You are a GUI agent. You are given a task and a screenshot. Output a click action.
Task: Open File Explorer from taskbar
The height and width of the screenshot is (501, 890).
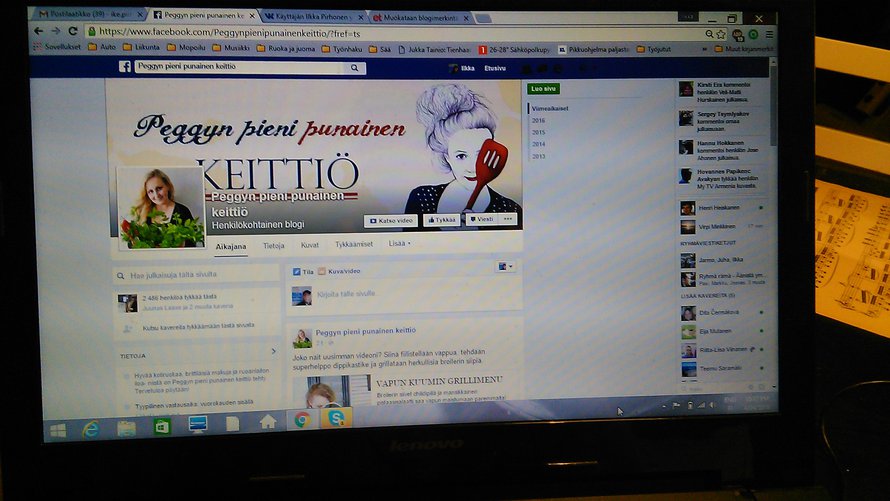point(126,428)
